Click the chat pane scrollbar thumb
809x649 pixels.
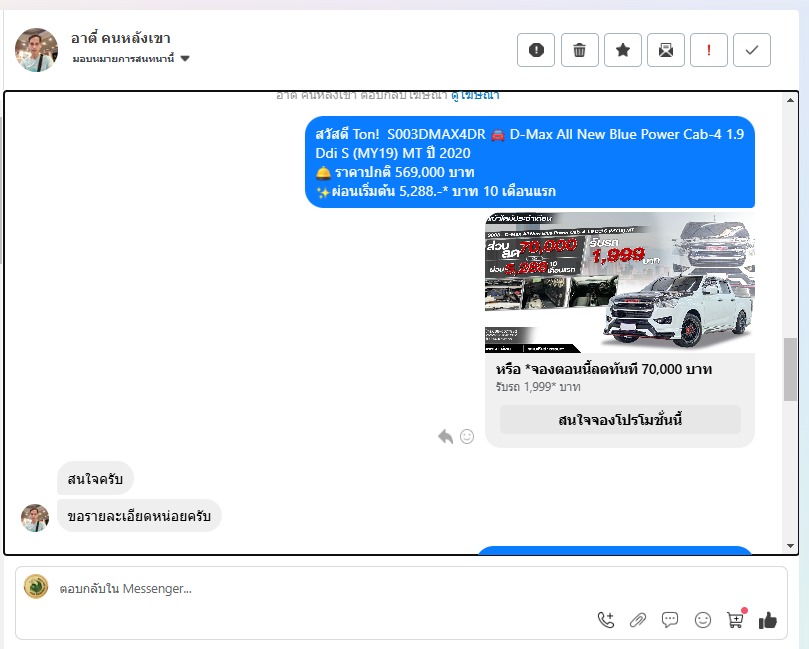tap(790, 369)
